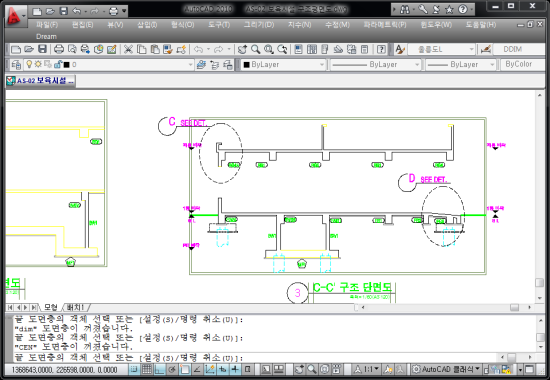Open Text Style manager icon
This screenshot has width=550, height=380.
400,49
